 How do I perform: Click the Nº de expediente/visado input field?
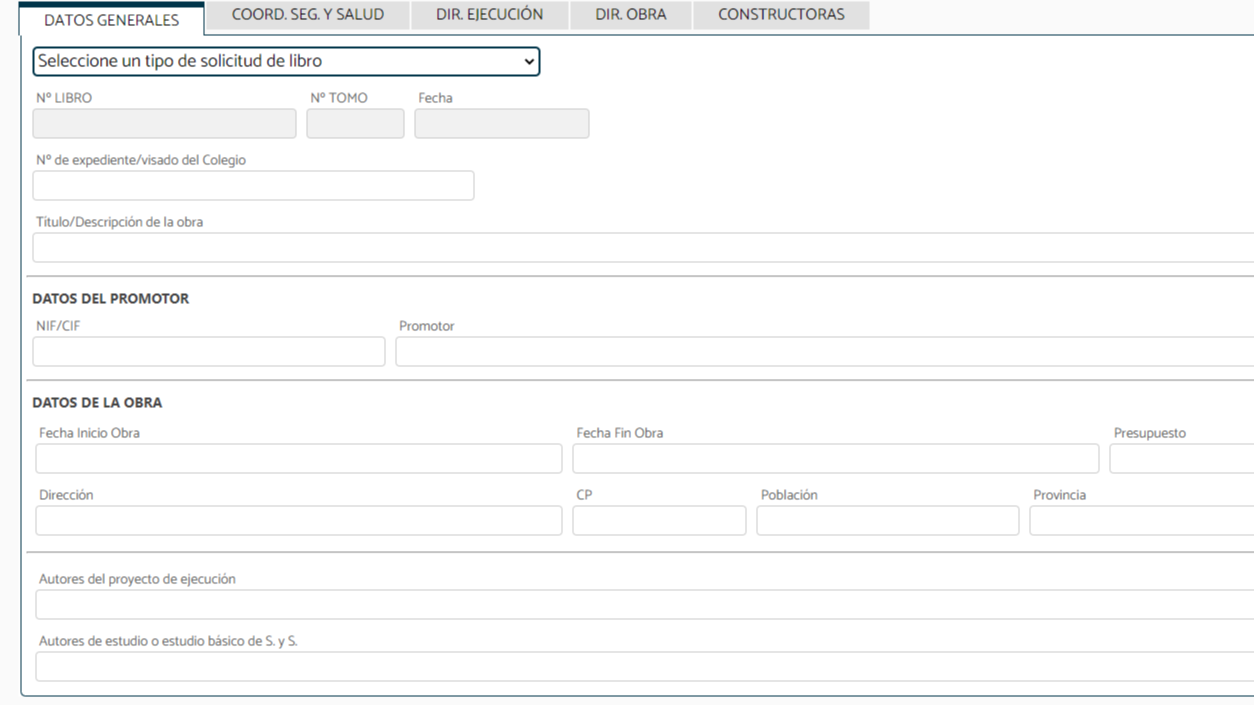pyautogui.click(x=253, y=186)
